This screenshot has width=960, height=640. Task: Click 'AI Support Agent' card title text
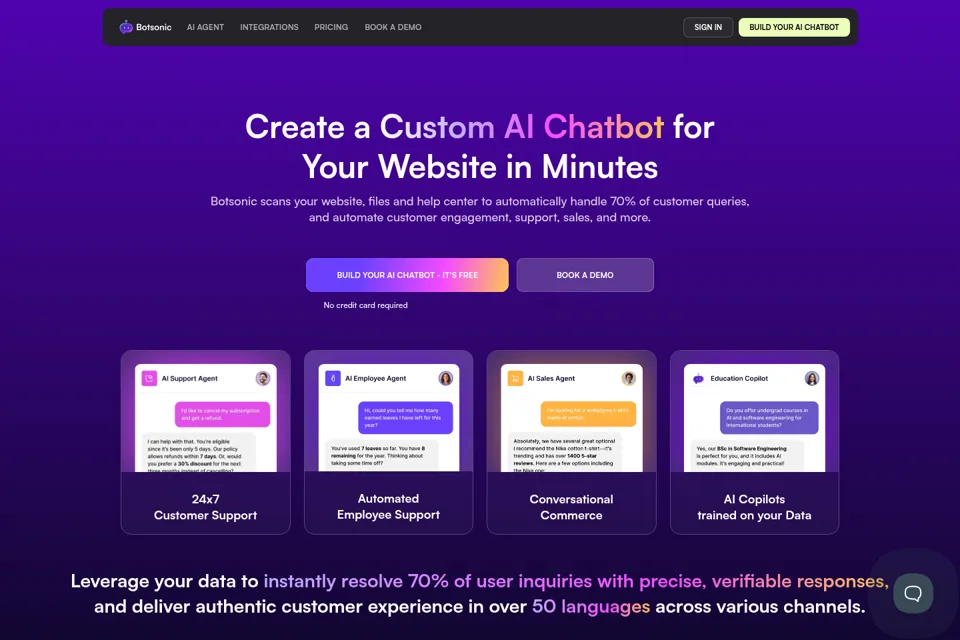tap(189, 378)
